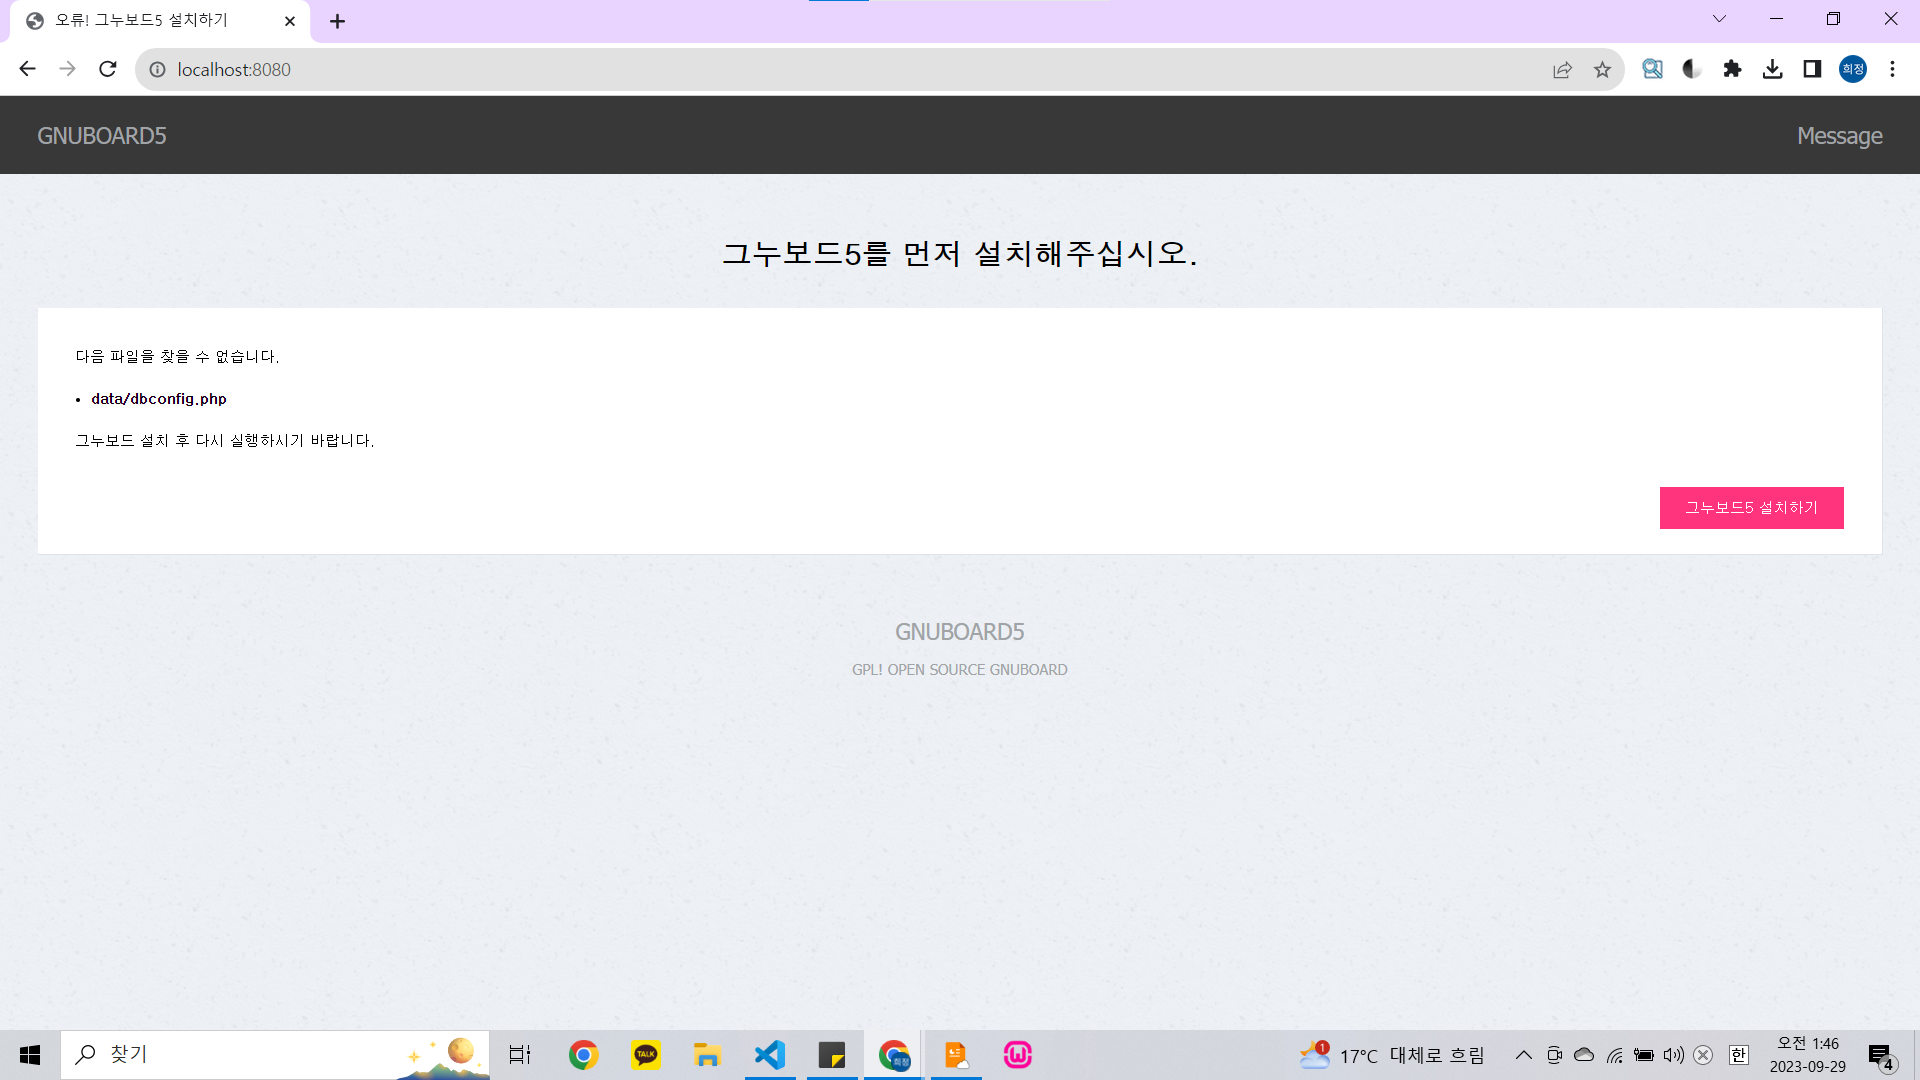The height and width of the screenshot is (1080, 1920).
Task: Share this page icon
Action: click(x=1562, y=69)
